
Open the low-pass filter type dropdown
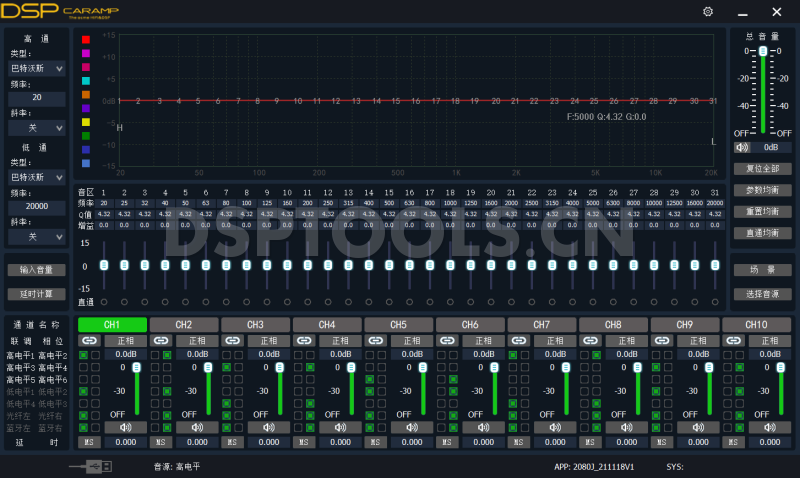37,177
